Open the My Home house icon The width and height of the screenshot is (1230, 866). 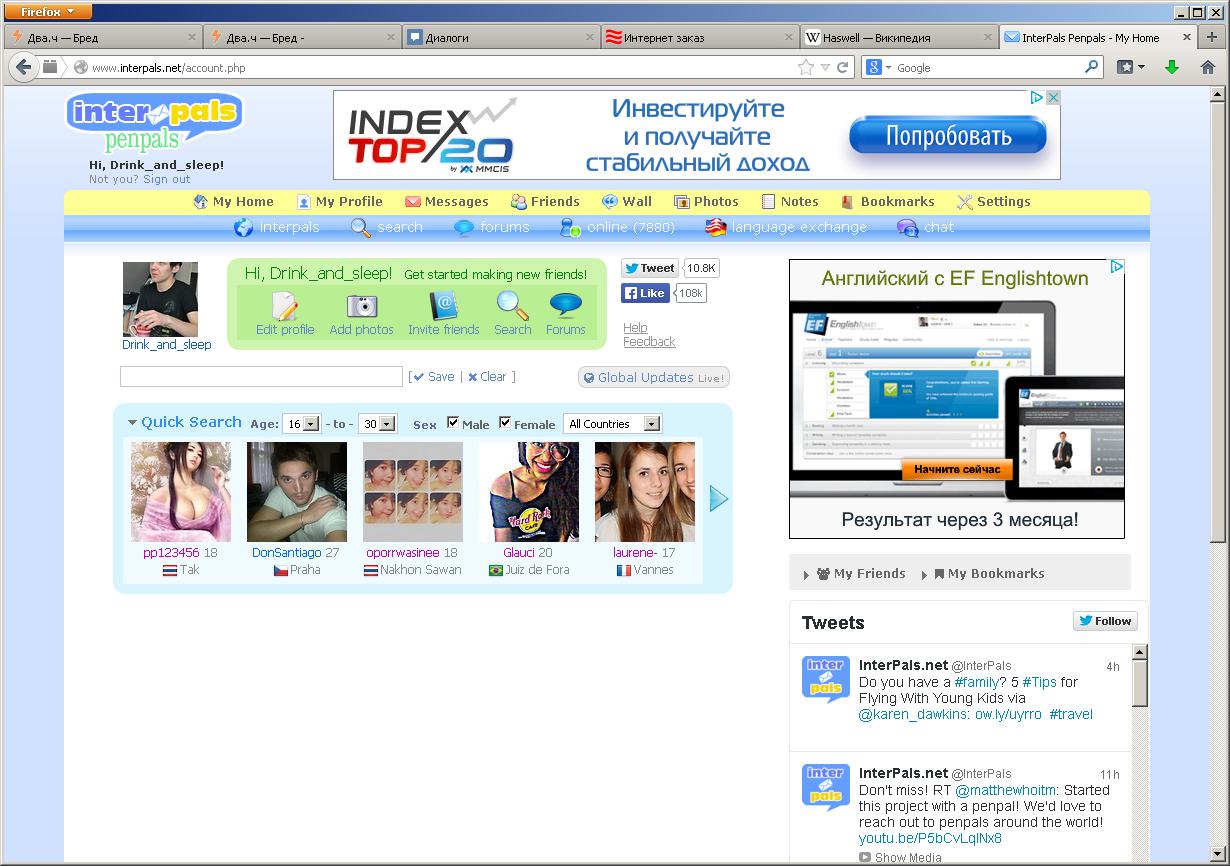tap(200, 202)
